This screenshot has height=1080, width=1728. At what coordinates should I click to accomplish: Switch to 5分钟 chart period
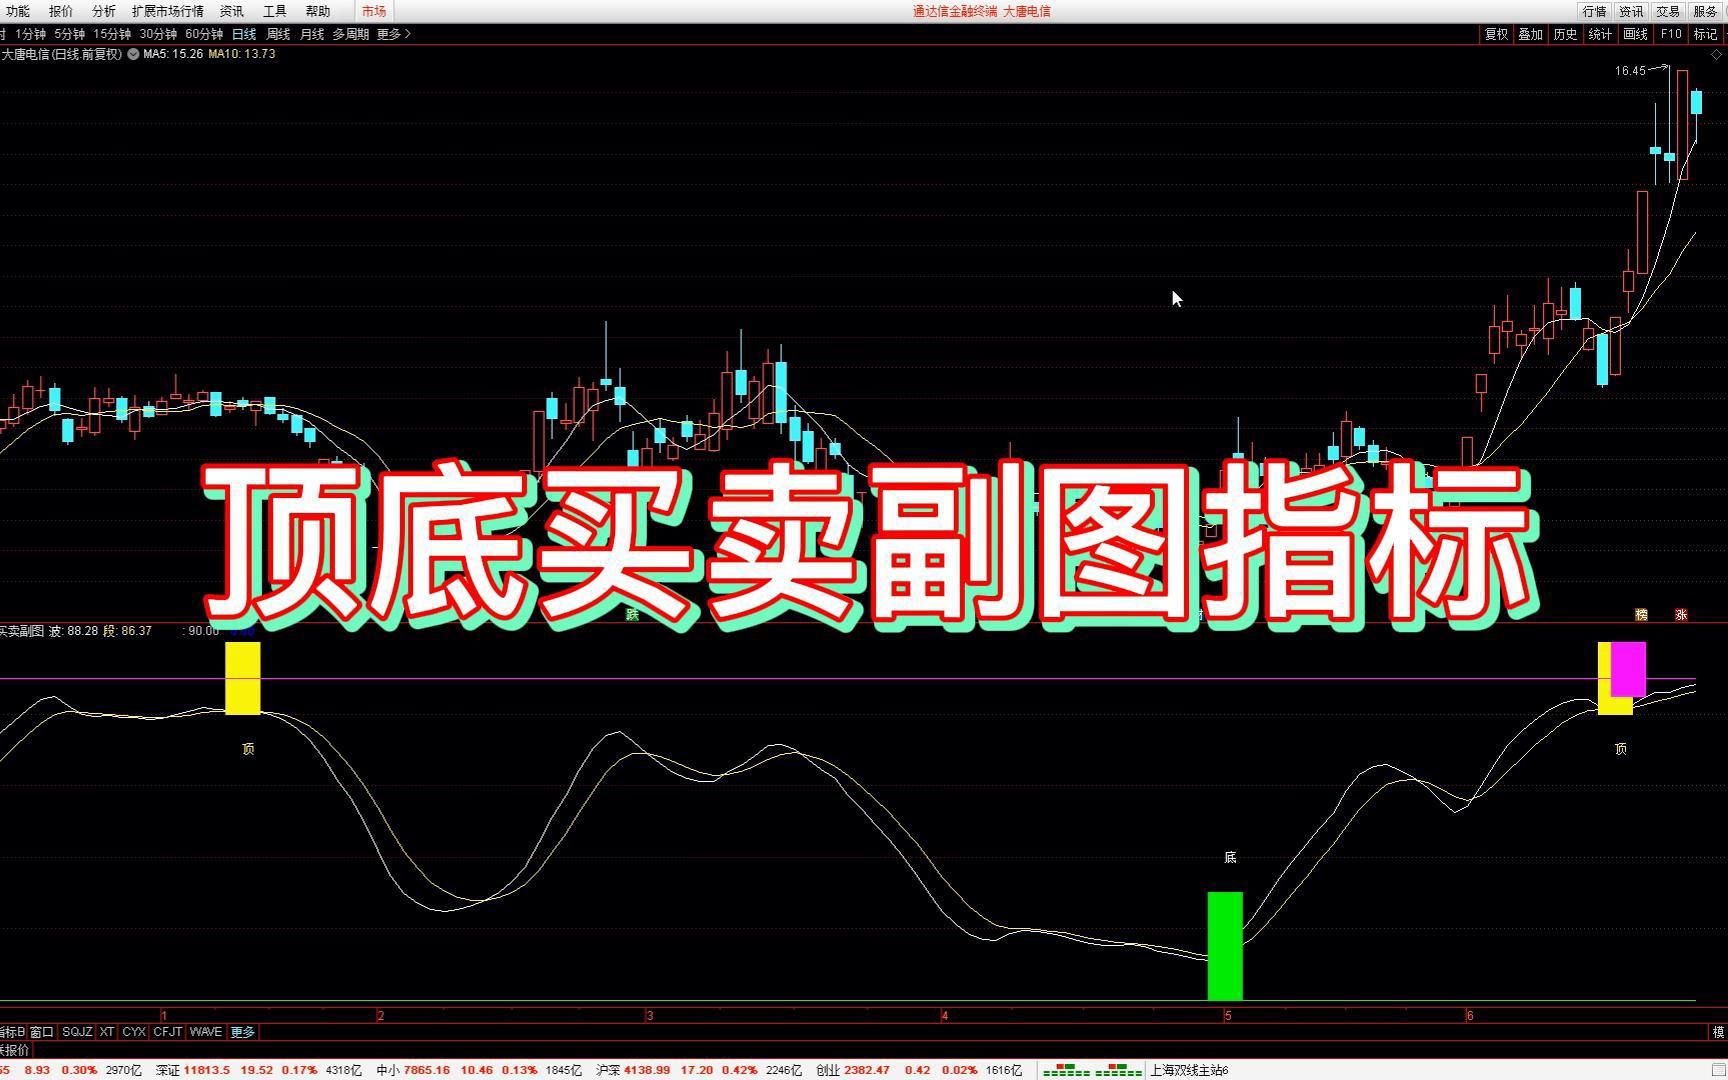click(x=69, y=34)
